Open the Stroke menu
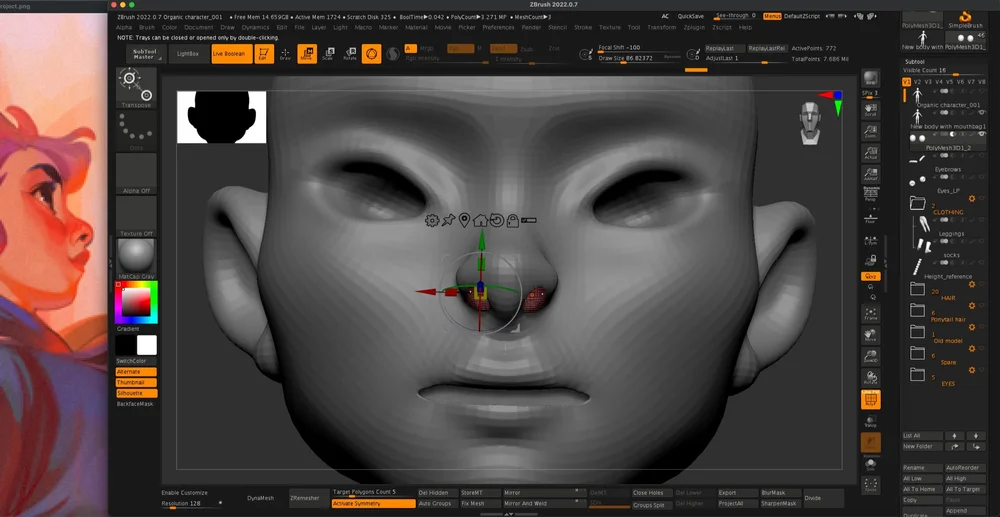Screen dimensions: 1000x517 [x=583, y=27]
